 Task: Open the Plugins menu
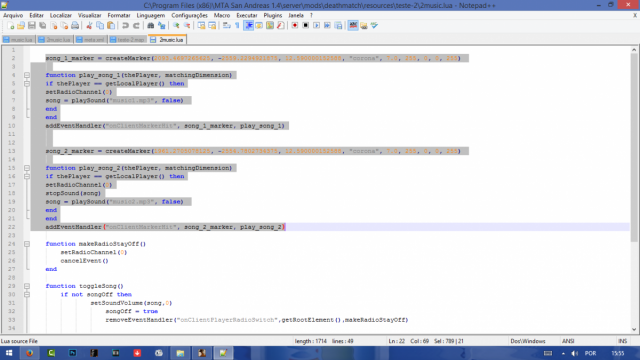click(273, 16)
